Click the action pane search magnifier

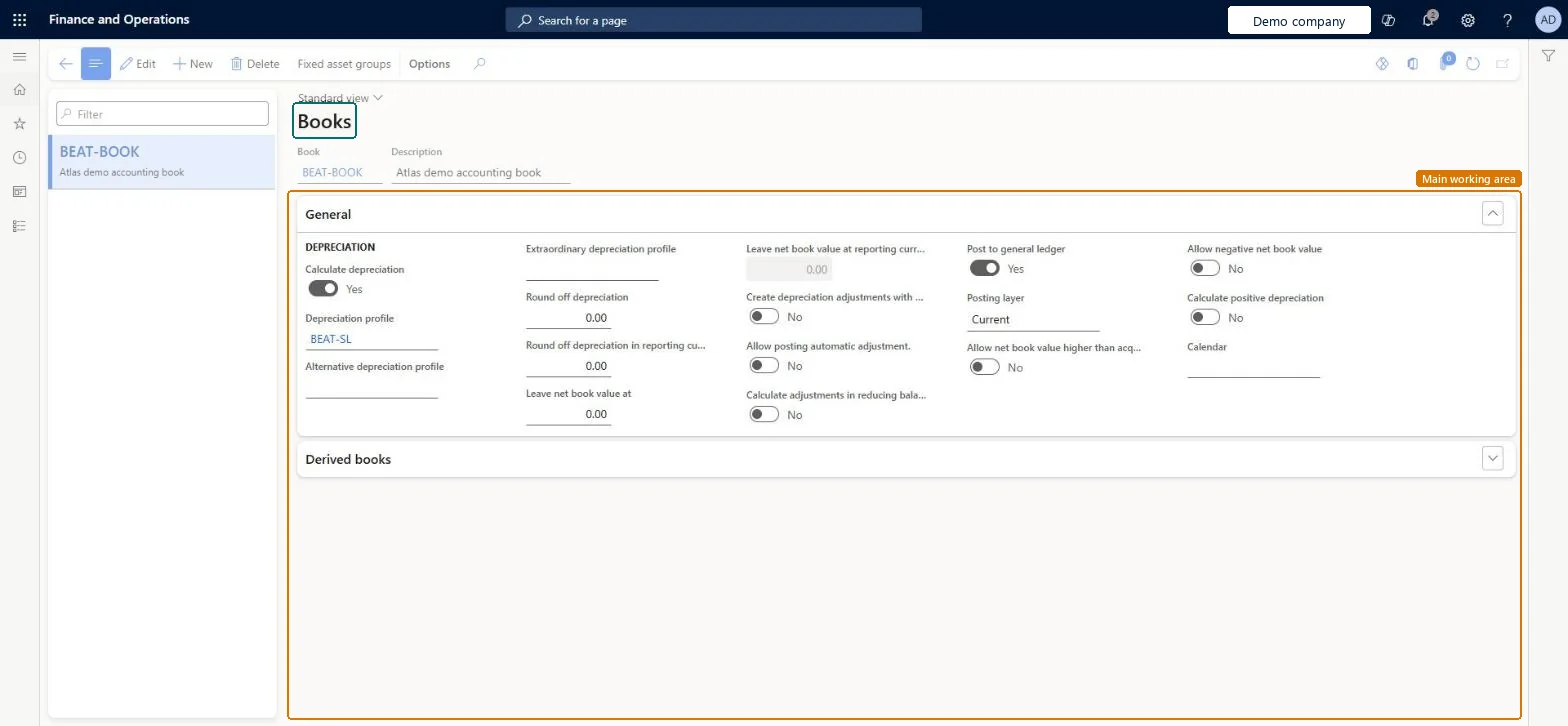coord(480,64)
